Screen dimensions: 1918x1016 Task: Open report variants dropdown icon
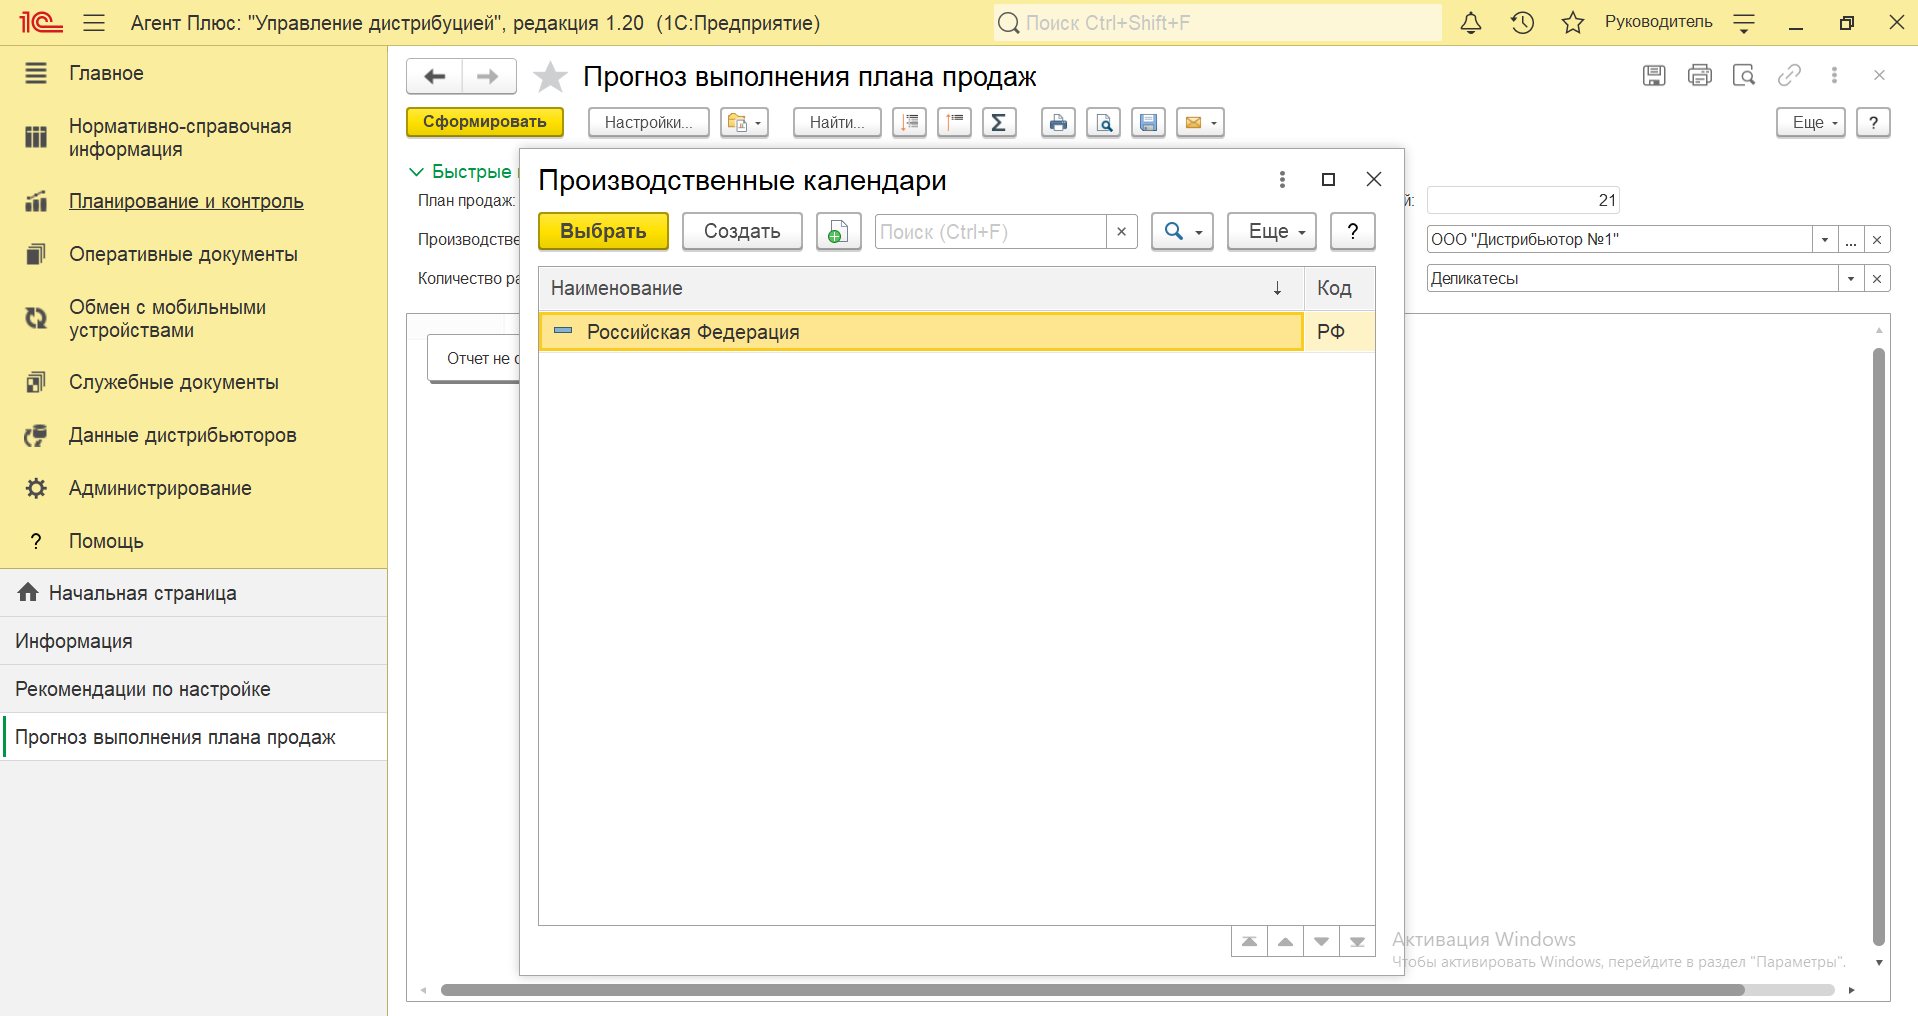pyautogui.click(x=744, y=122)
